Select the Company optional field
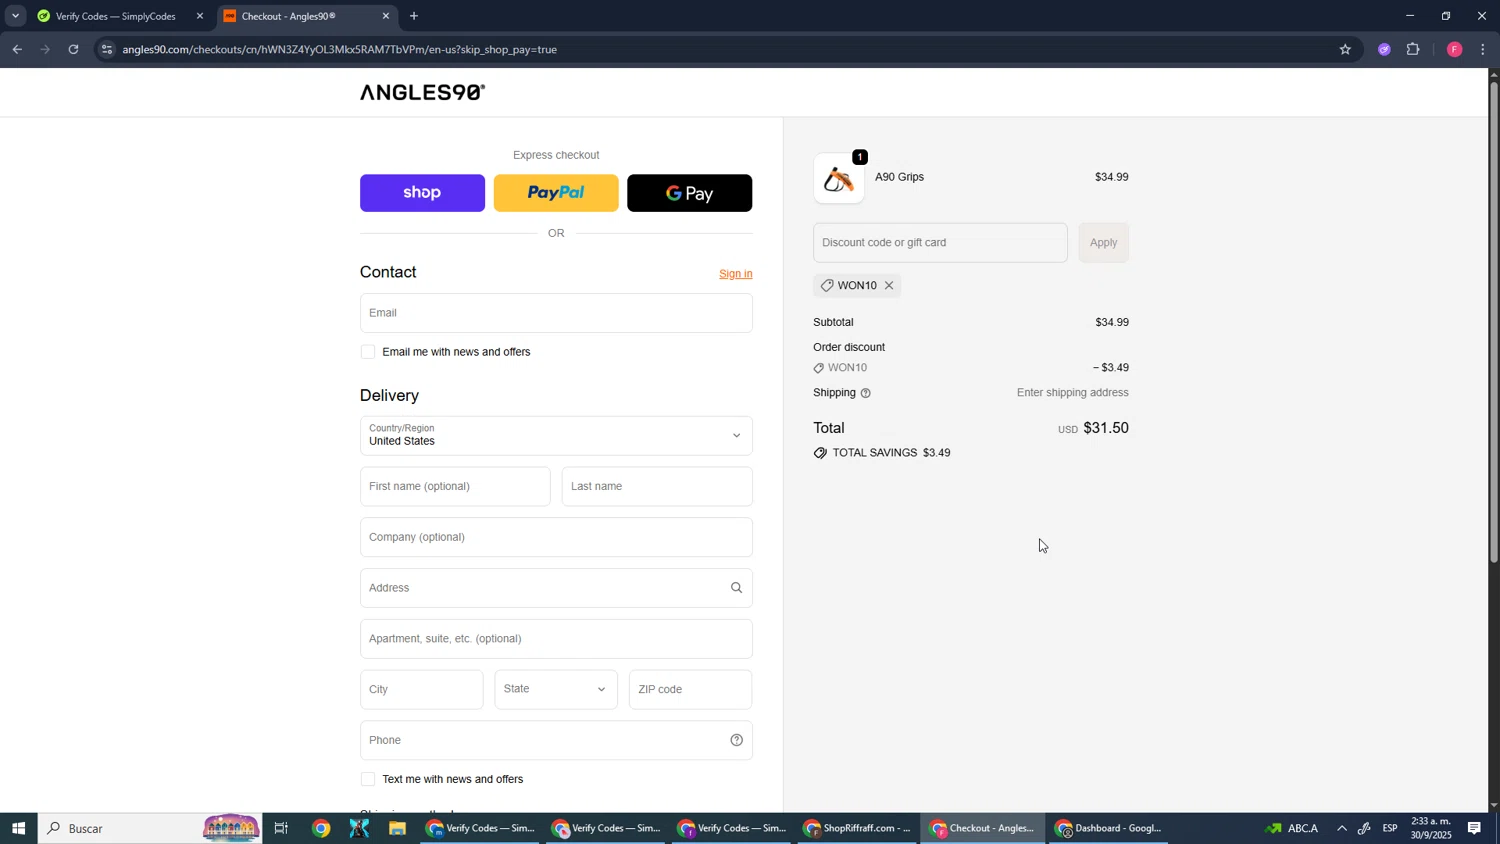Screen dimensions: 1500x844 (x=556, y=537)
